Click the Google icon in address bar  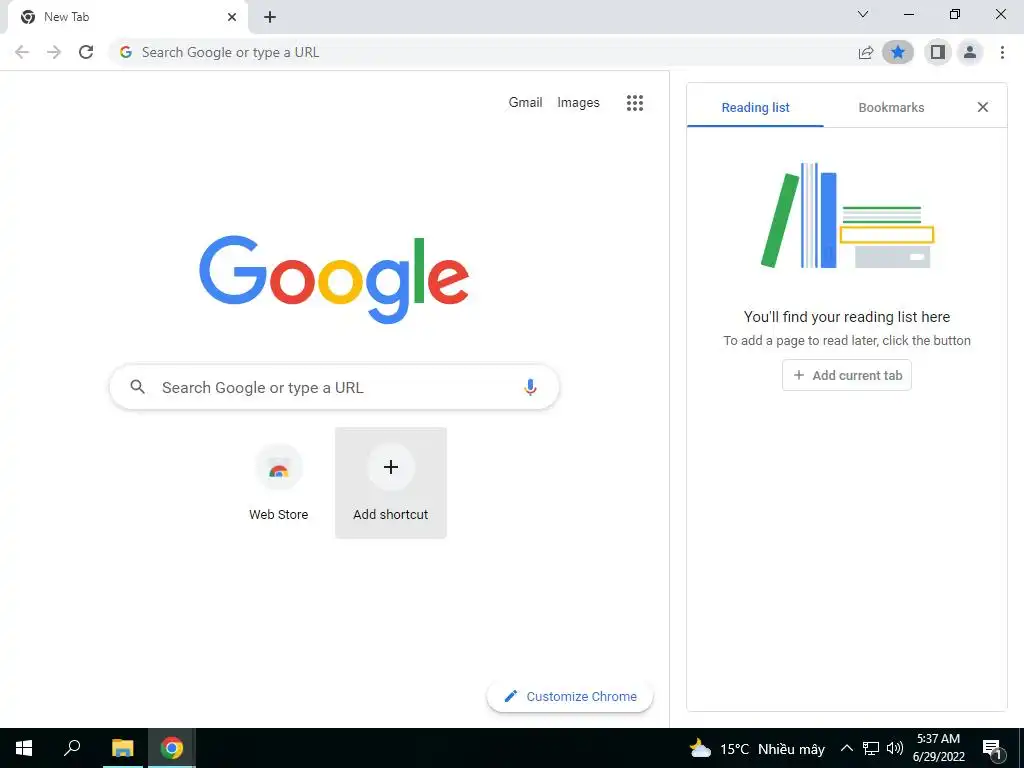coord(126,52)
